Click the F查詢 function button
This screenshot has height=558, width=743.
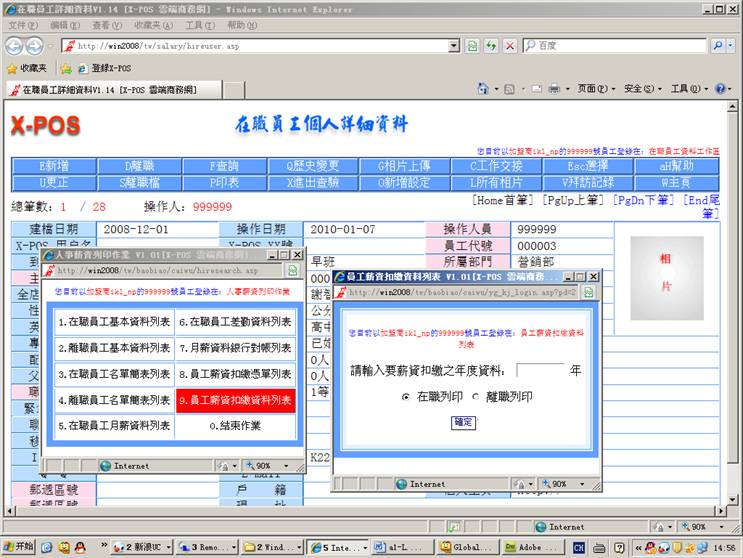(x=225, y=166)
